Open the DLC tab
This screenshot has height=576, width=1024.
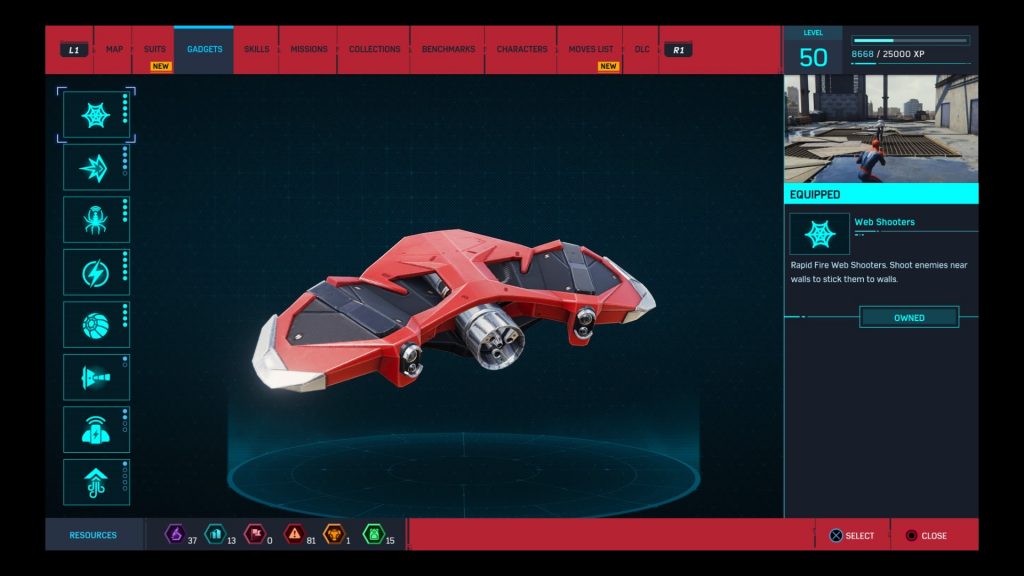pyautogui.click(x=642, y=50)
